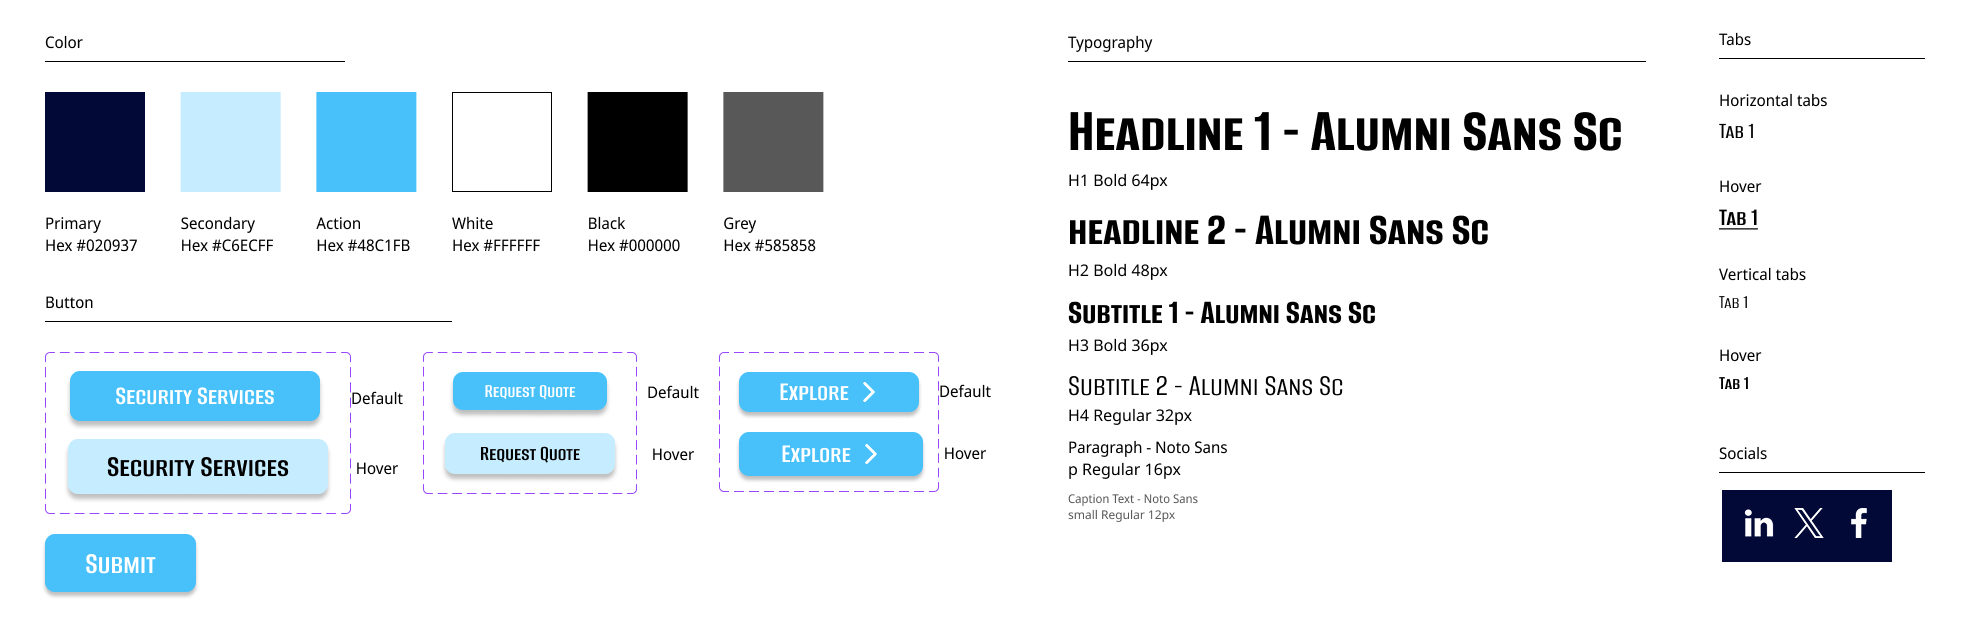Select the default vertical Tab 1
1965x631 pixels.
coord(1734,303)
